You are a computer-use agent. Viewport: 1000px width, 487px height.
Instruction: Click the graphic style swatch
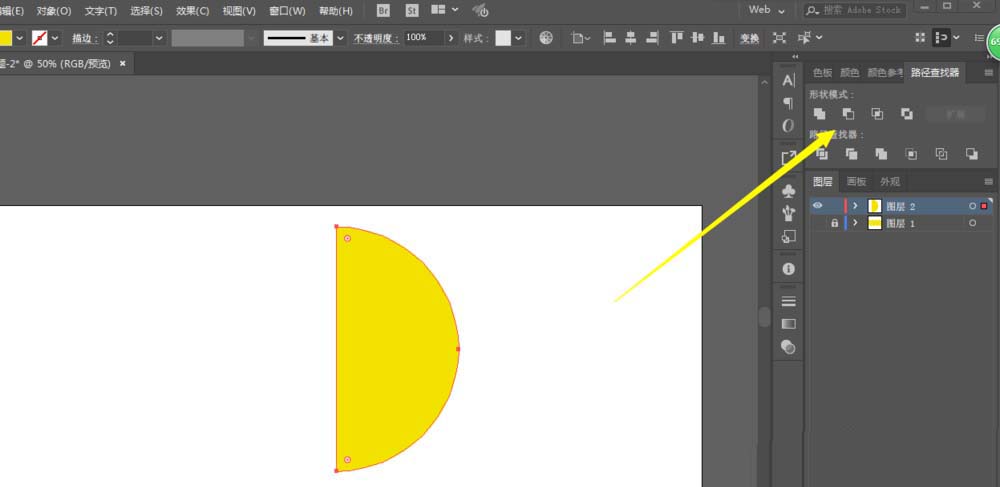tap(503, 38)
